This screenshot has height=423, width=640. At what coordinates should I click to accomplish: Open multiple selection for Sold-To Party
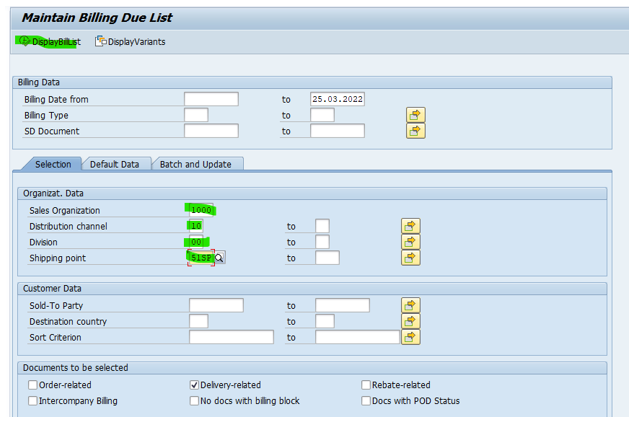411,305
